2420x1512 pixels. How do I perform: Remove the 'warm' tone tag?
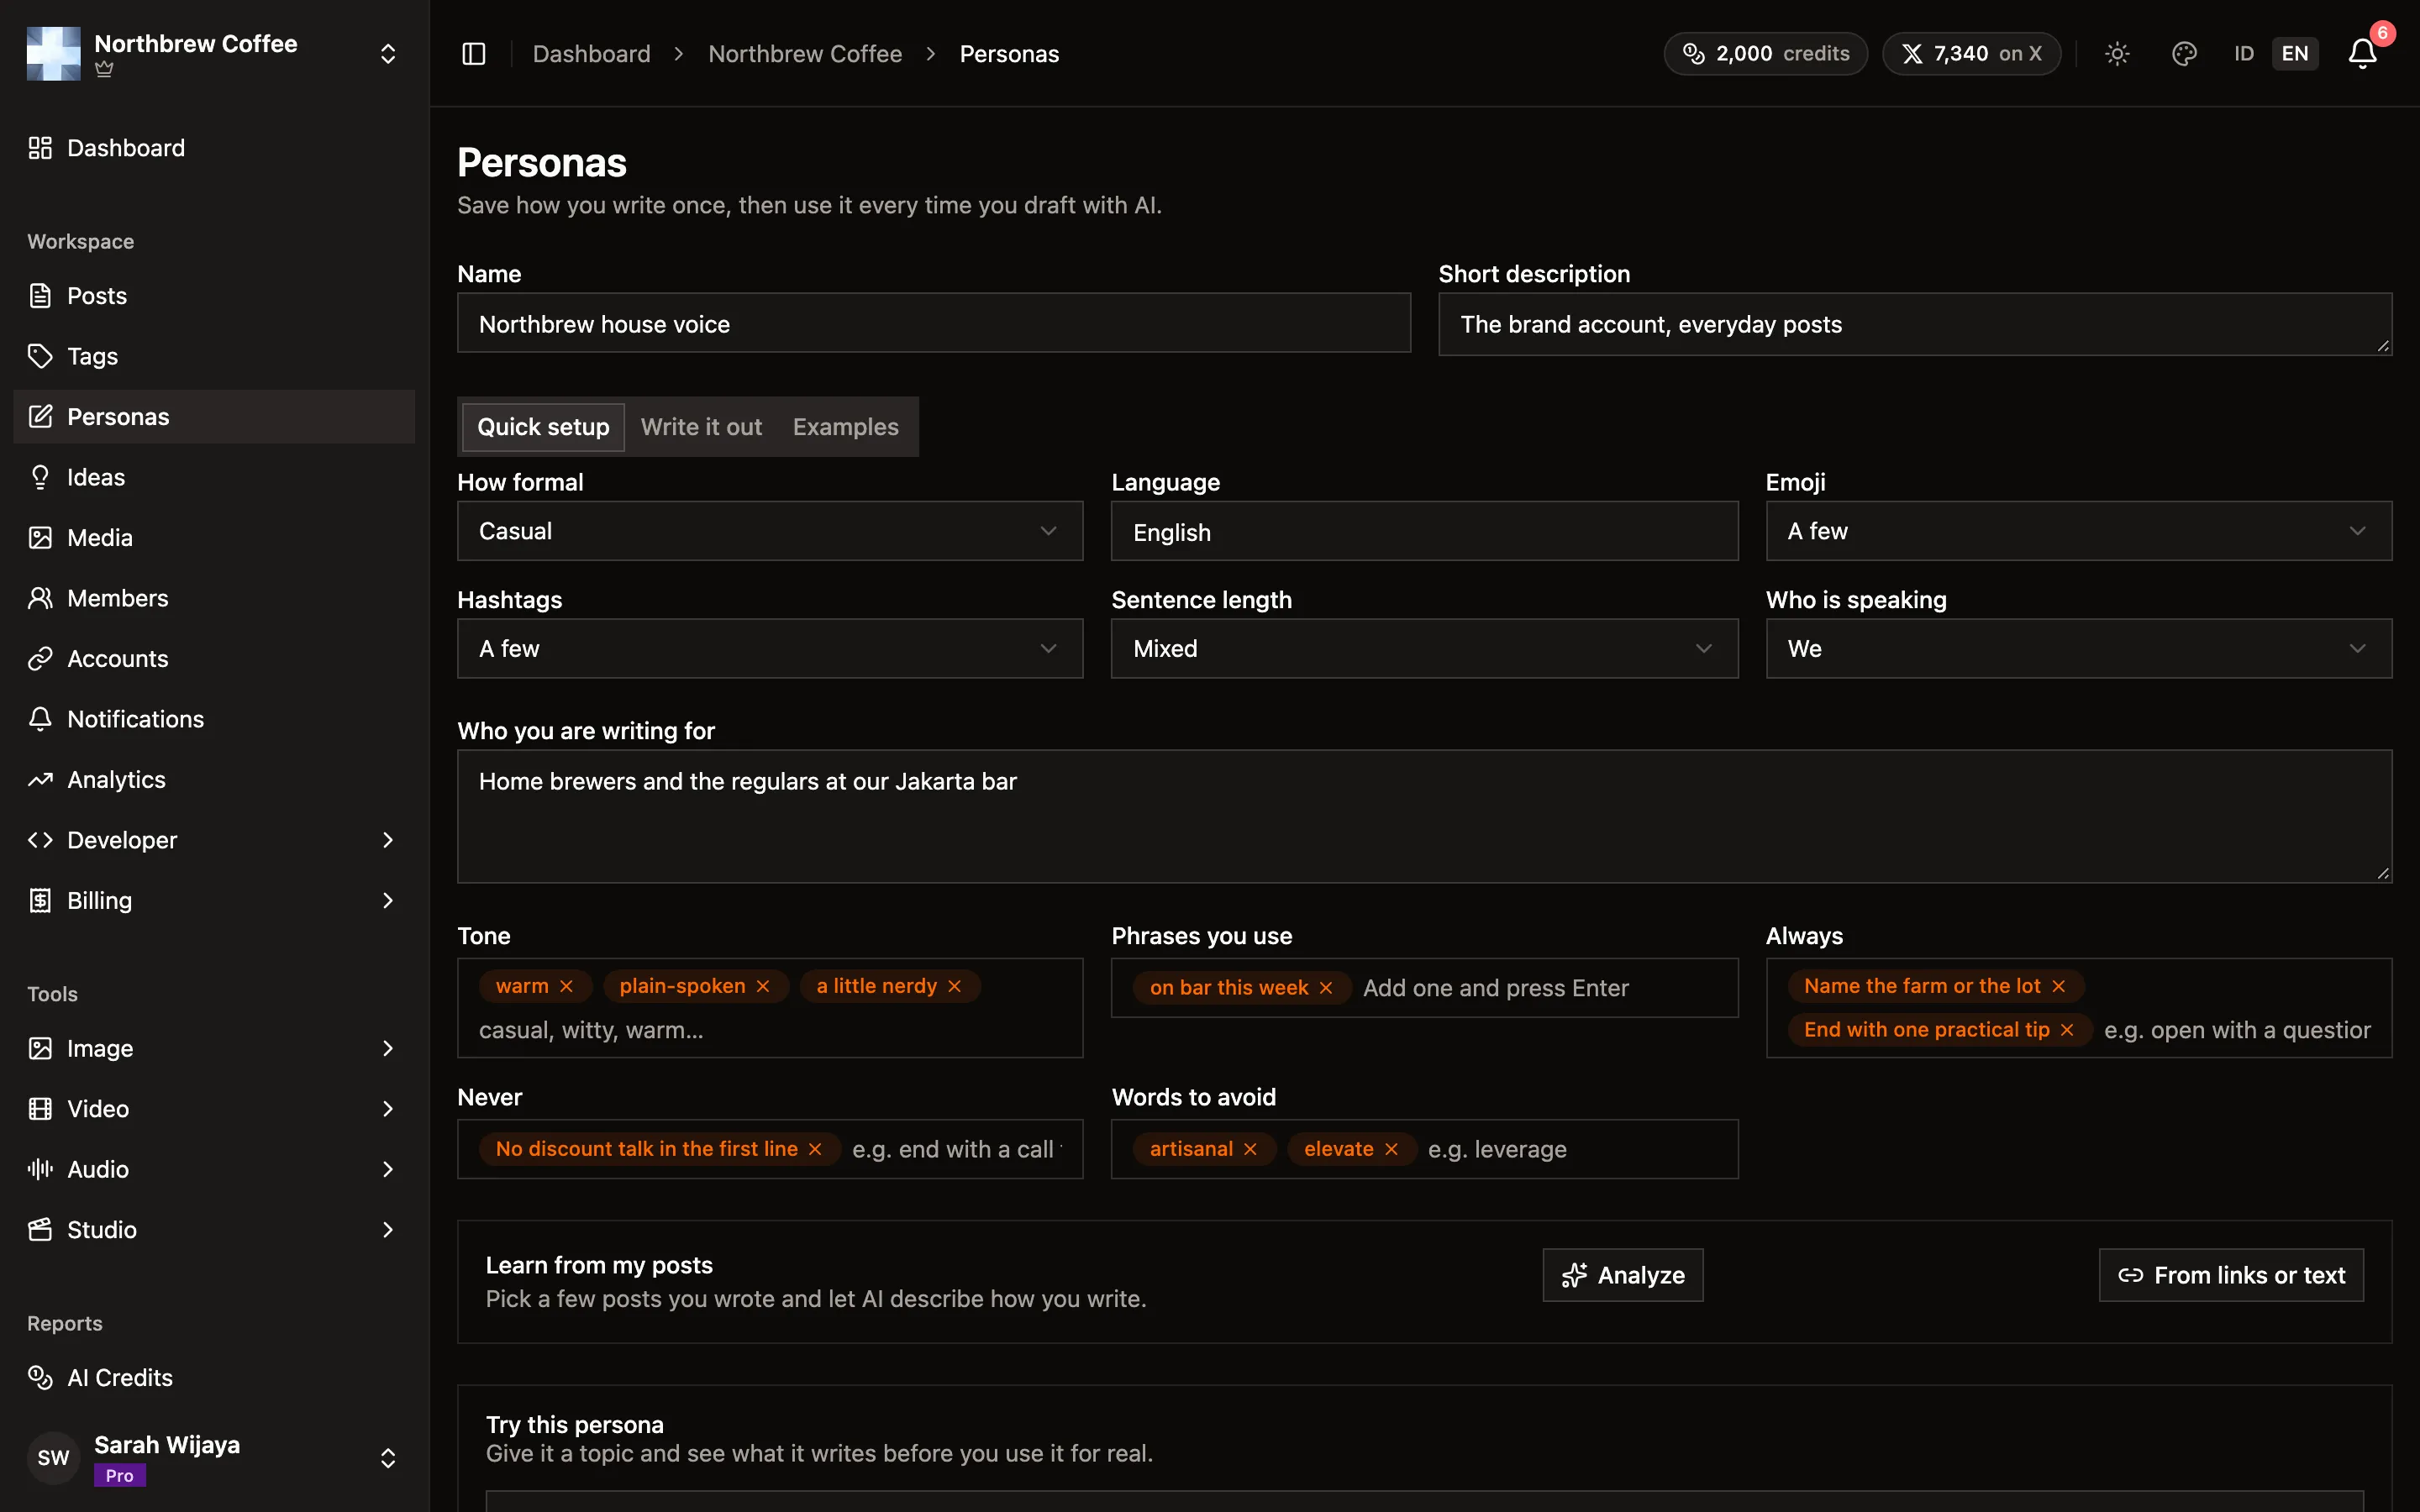pos(567,986)
